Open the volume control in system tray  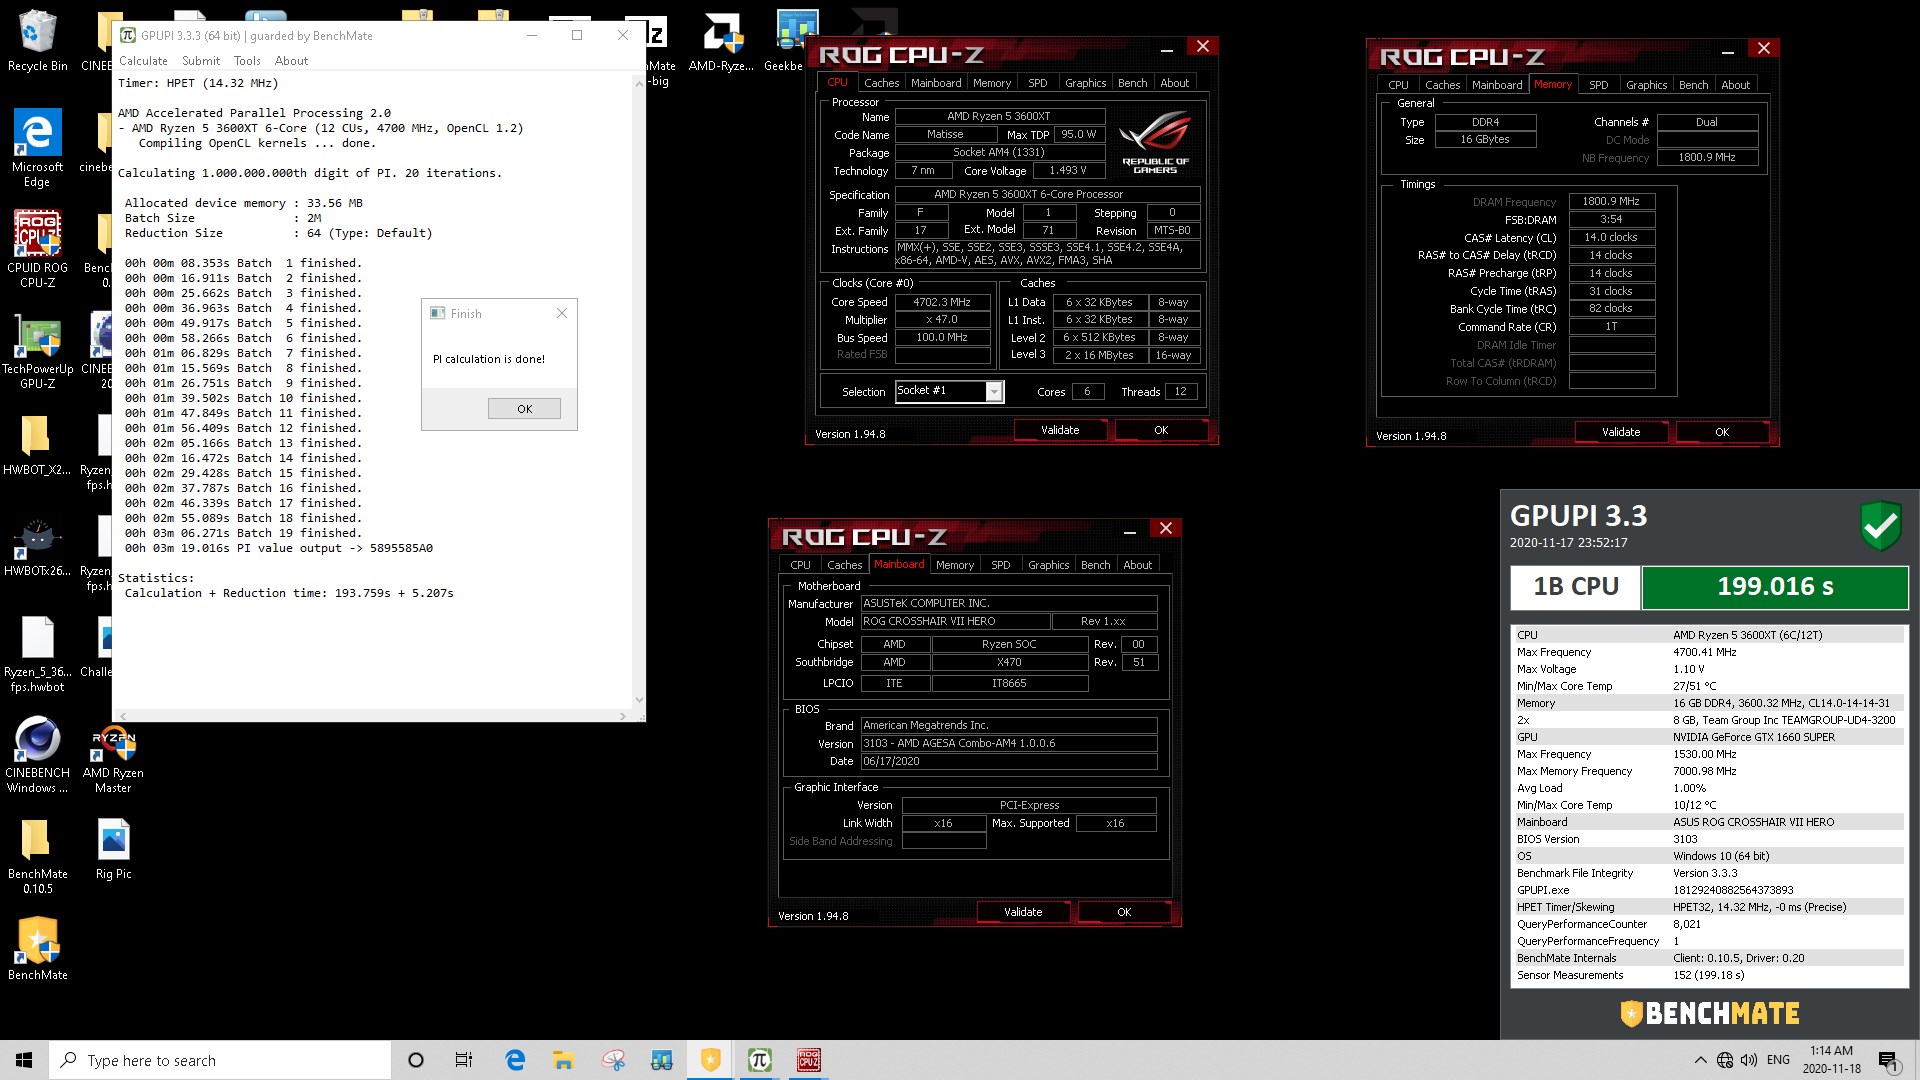click(1749, 1060)
